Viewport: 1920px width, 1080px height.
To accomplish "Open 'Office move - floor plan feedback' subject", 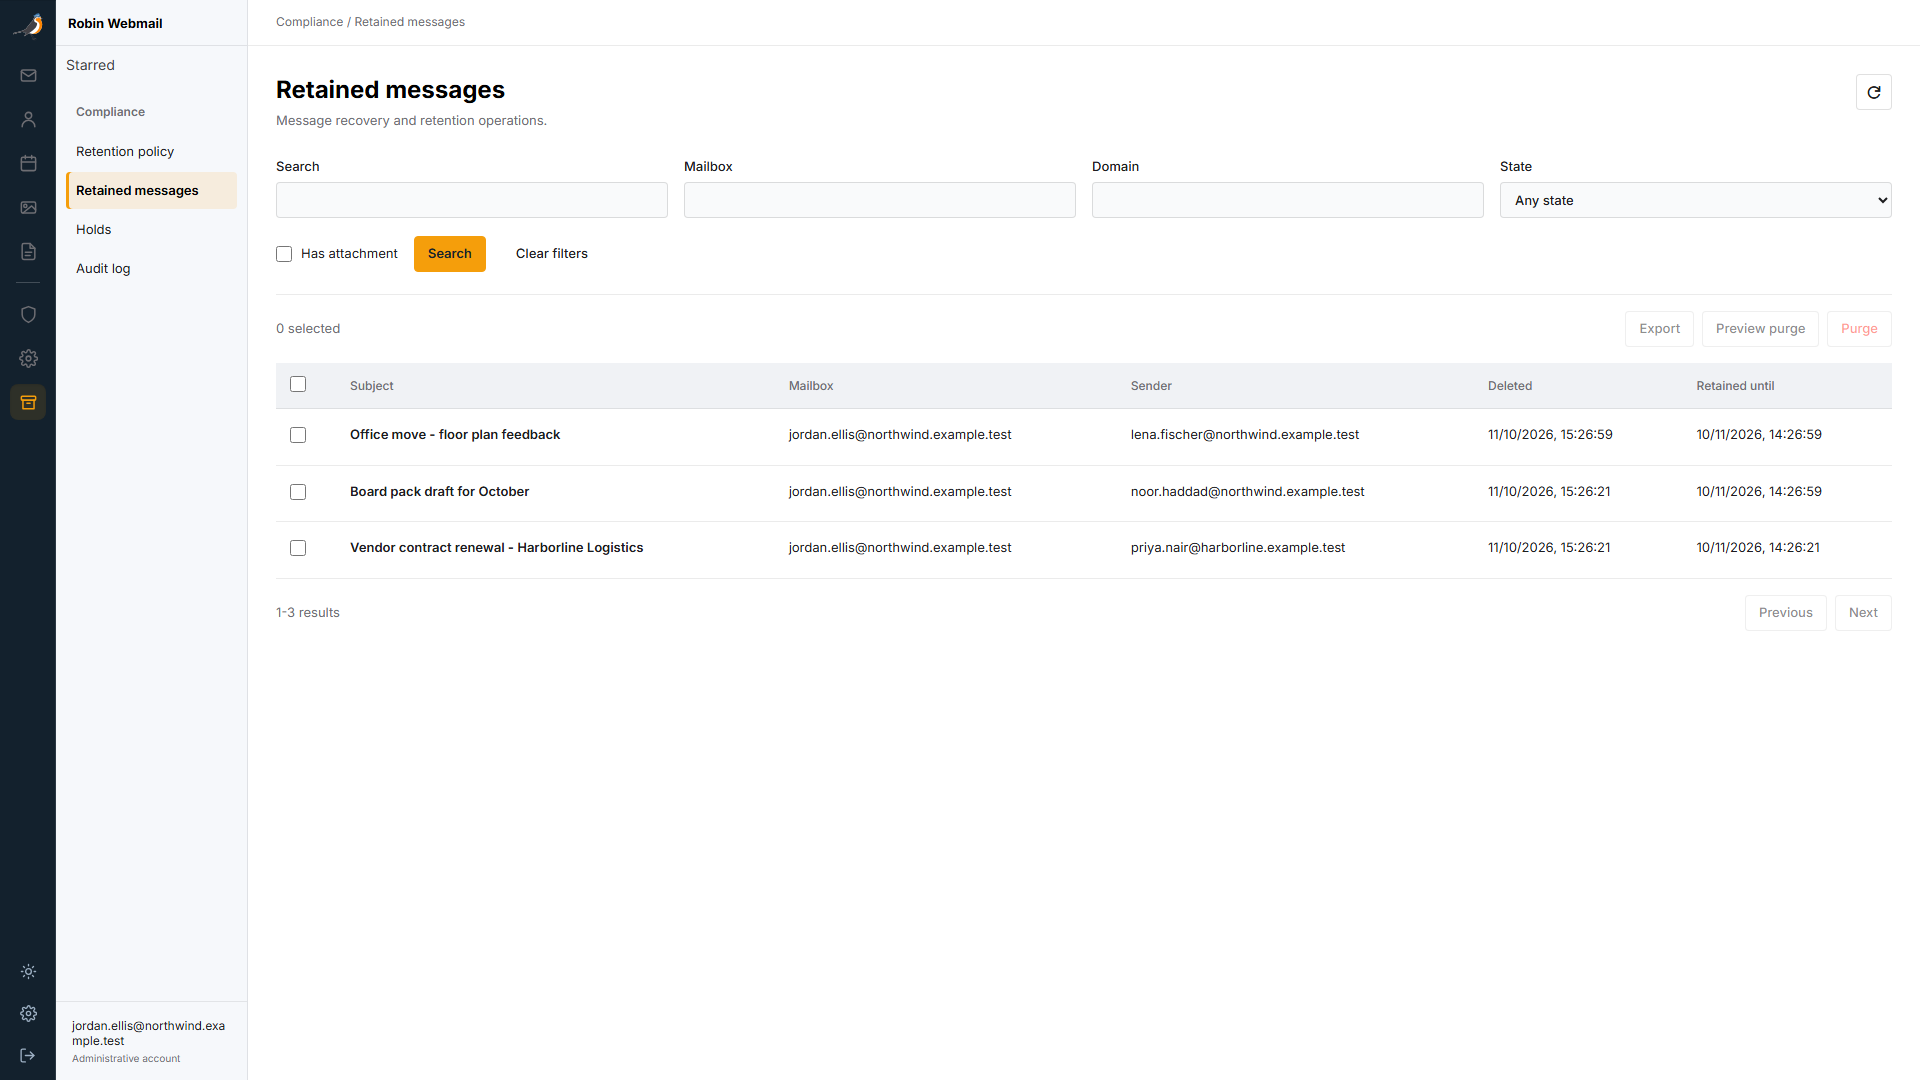I will click(455, 435).
